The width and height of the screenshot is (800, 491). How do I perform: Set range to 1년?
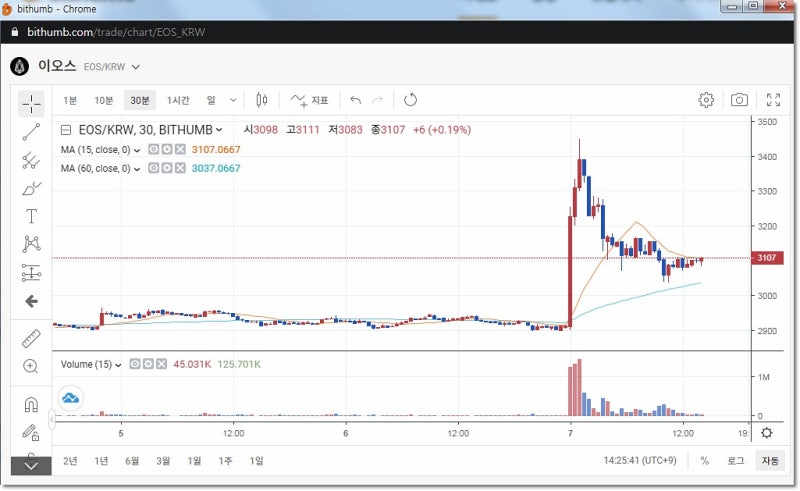coord(101,461)
